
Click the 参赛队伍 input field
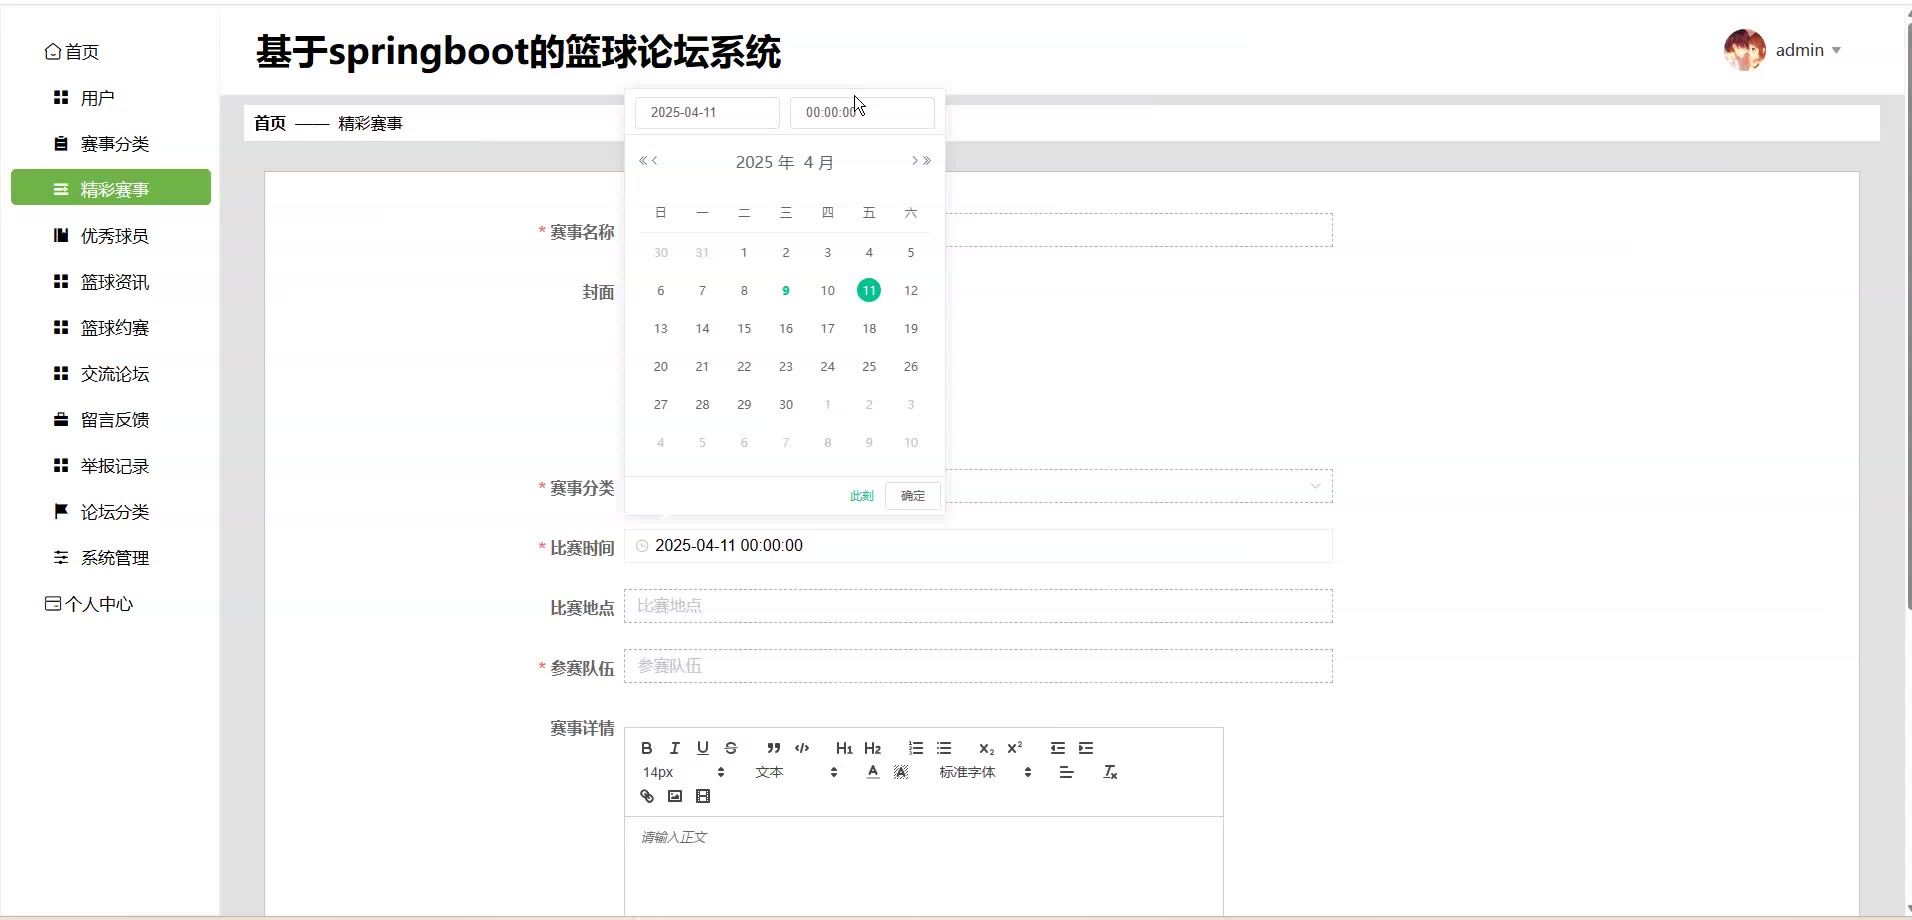tap(978, 666)
